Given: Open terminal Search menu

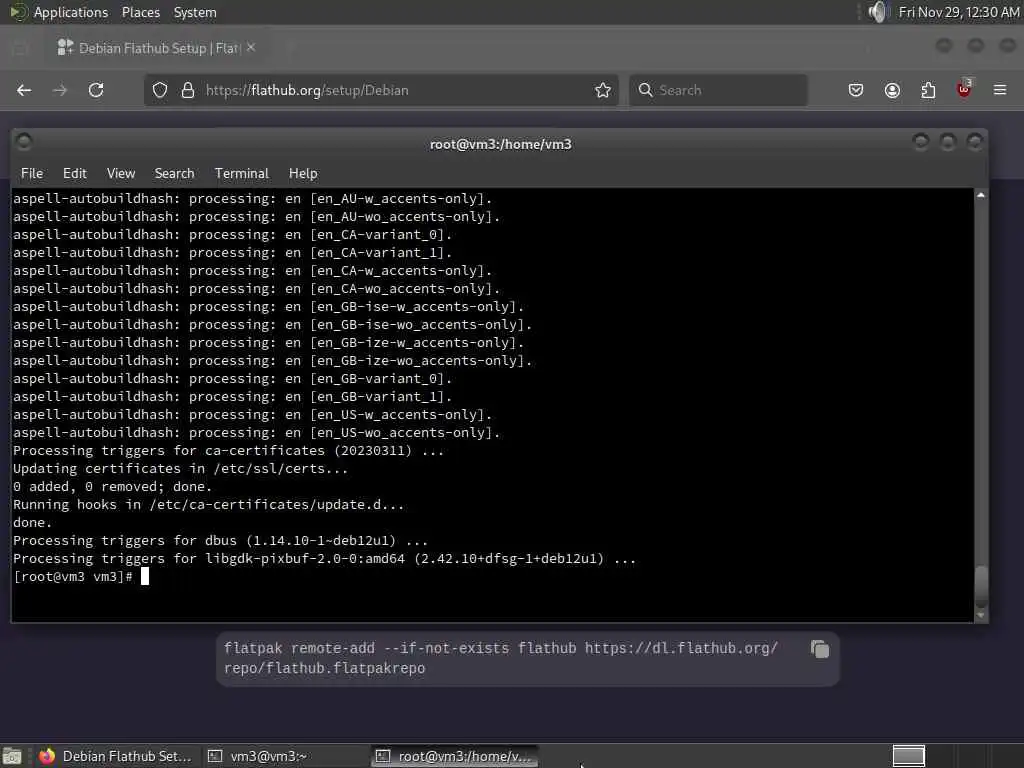Looking at the screenshot, I should pos(174,174).
